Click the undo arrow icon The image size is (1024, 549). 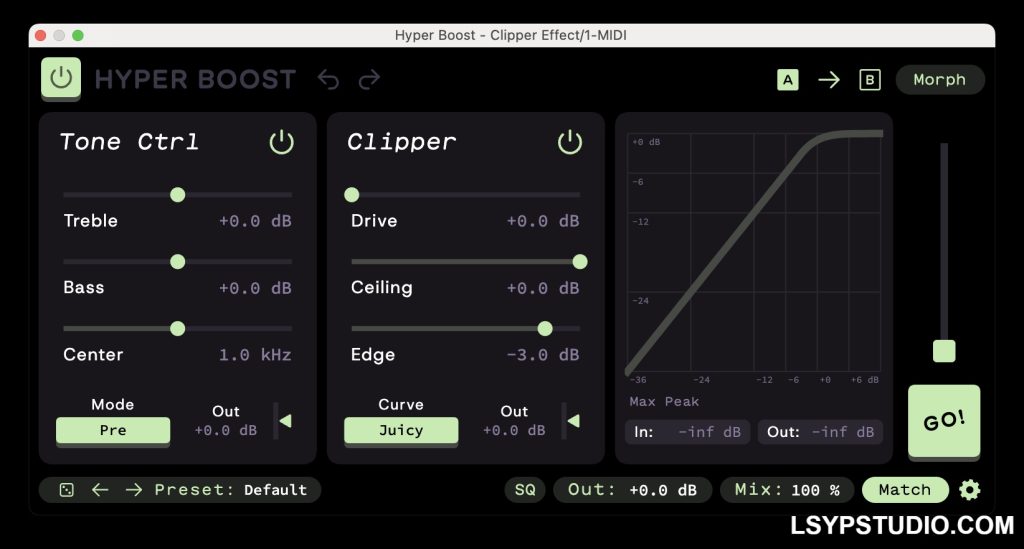point(328,80)
